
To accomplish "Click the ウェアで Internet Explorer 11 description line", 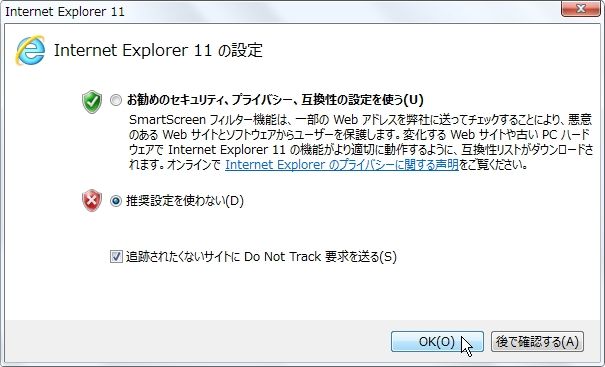I will 361,150.
